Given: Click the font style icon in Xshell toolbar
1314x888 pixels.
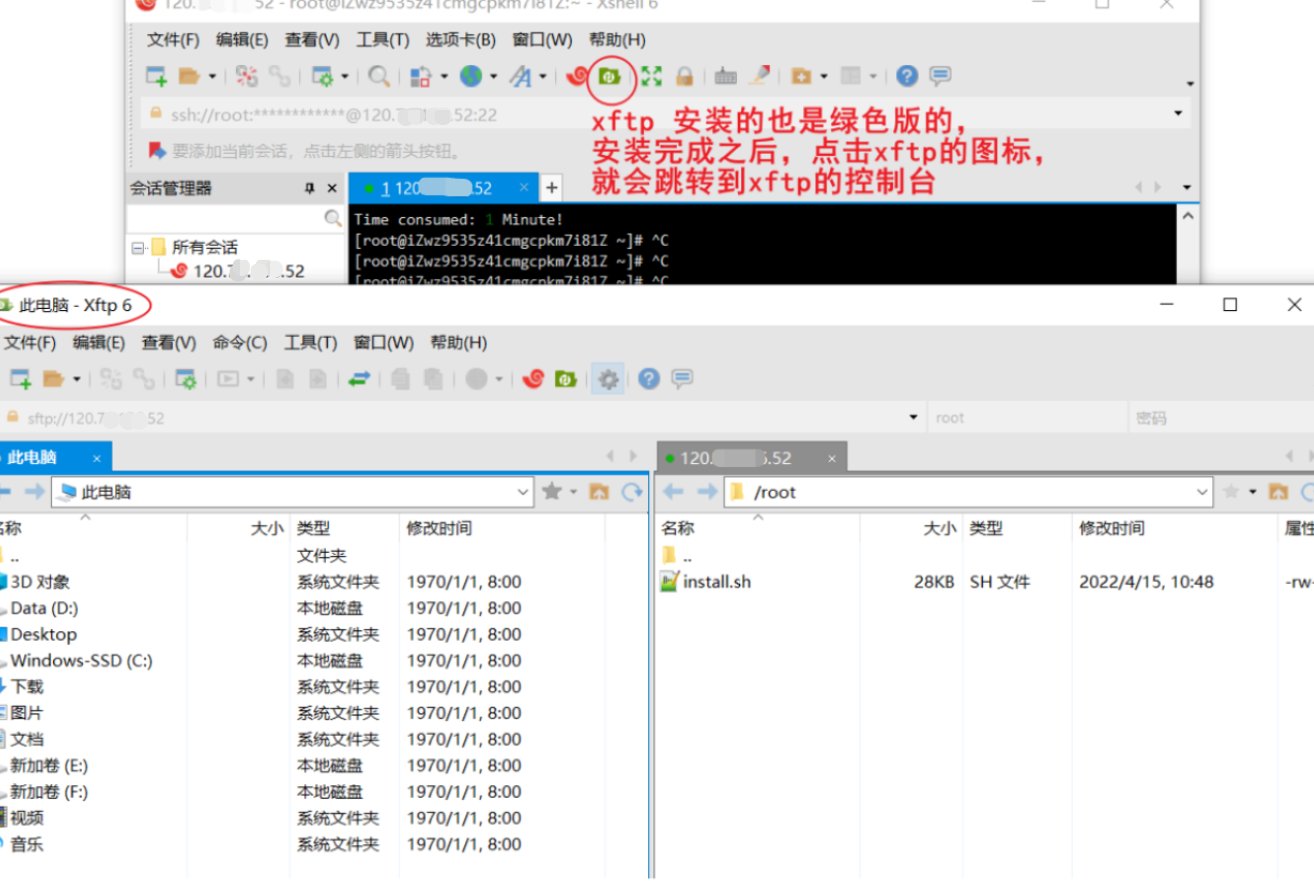Looking at the screenshot, I should point(521,76).
